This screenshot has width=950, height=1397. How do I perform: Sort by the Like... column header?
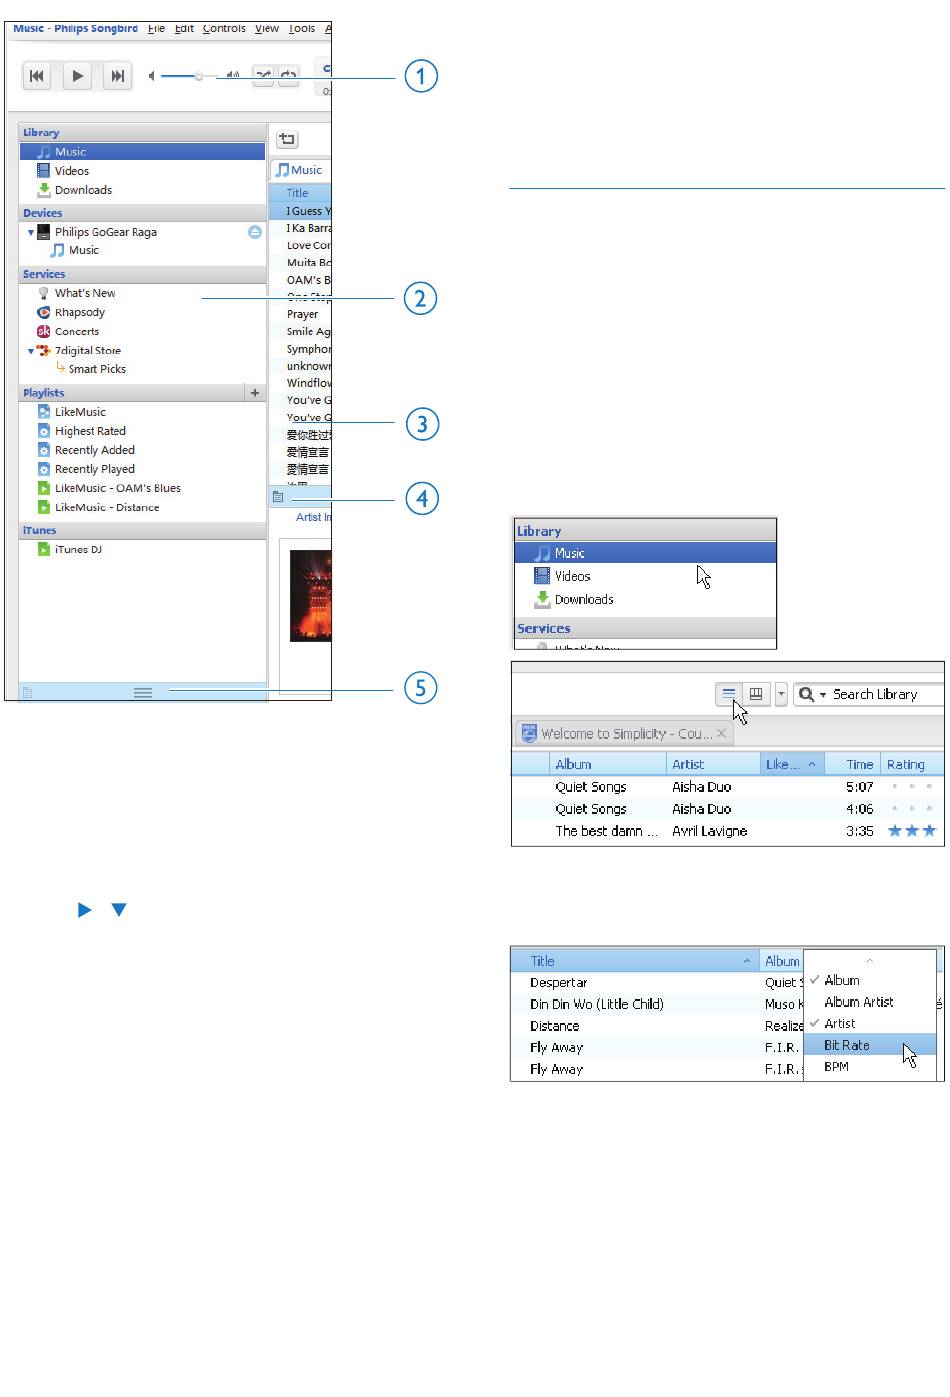(x=791, y=764)
